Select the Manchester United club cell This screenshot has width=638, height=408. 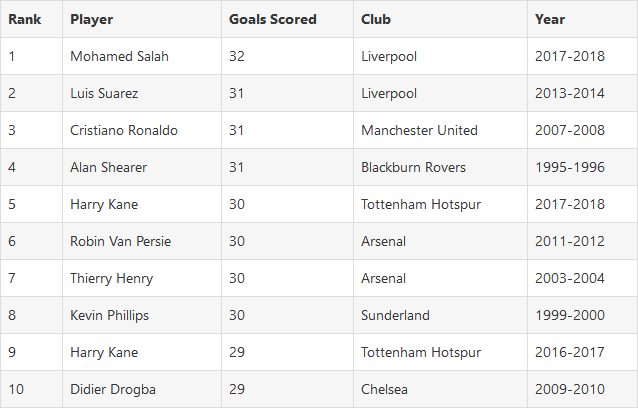(419, 130)
